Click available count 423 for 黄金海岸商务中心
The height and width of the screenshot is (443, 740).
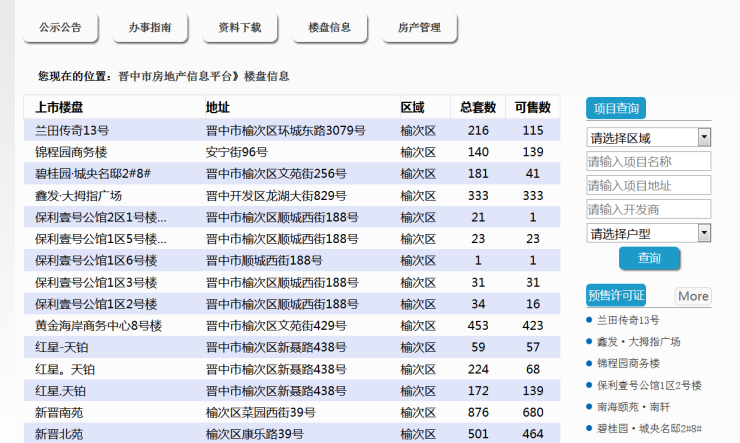click(x=533, y=326)
